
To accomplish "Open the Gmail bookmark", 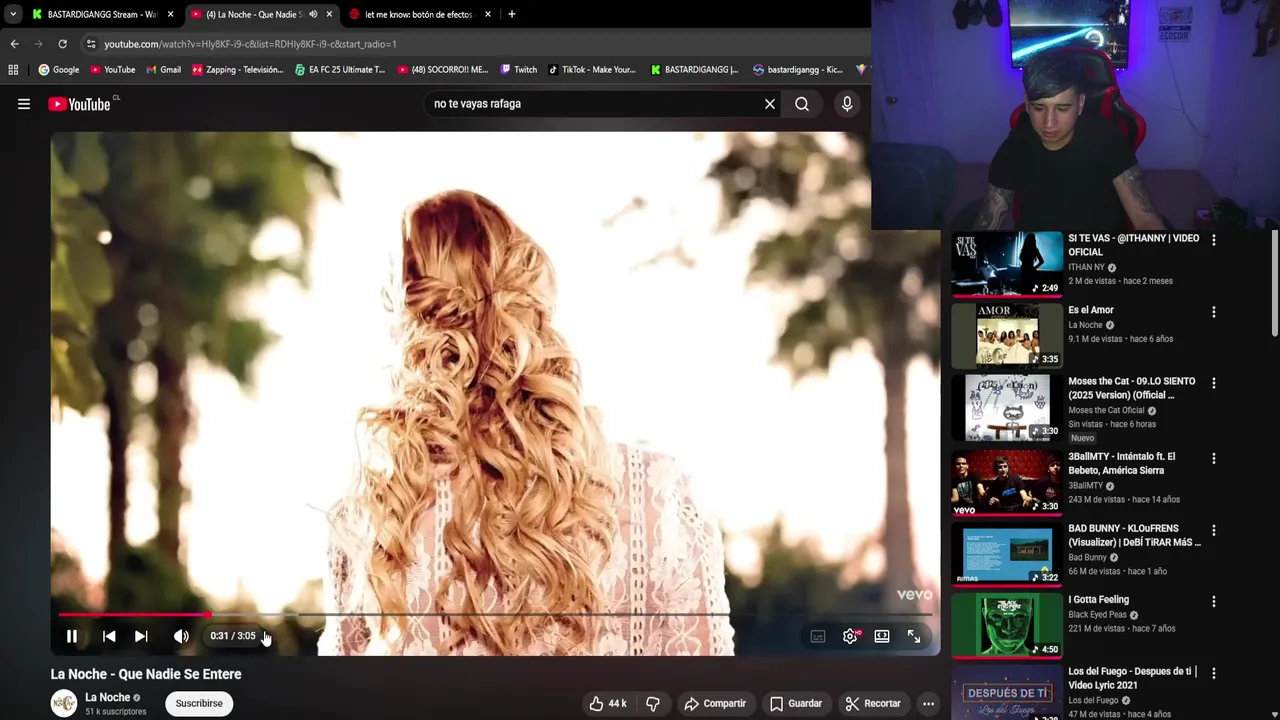I will 163,70.
